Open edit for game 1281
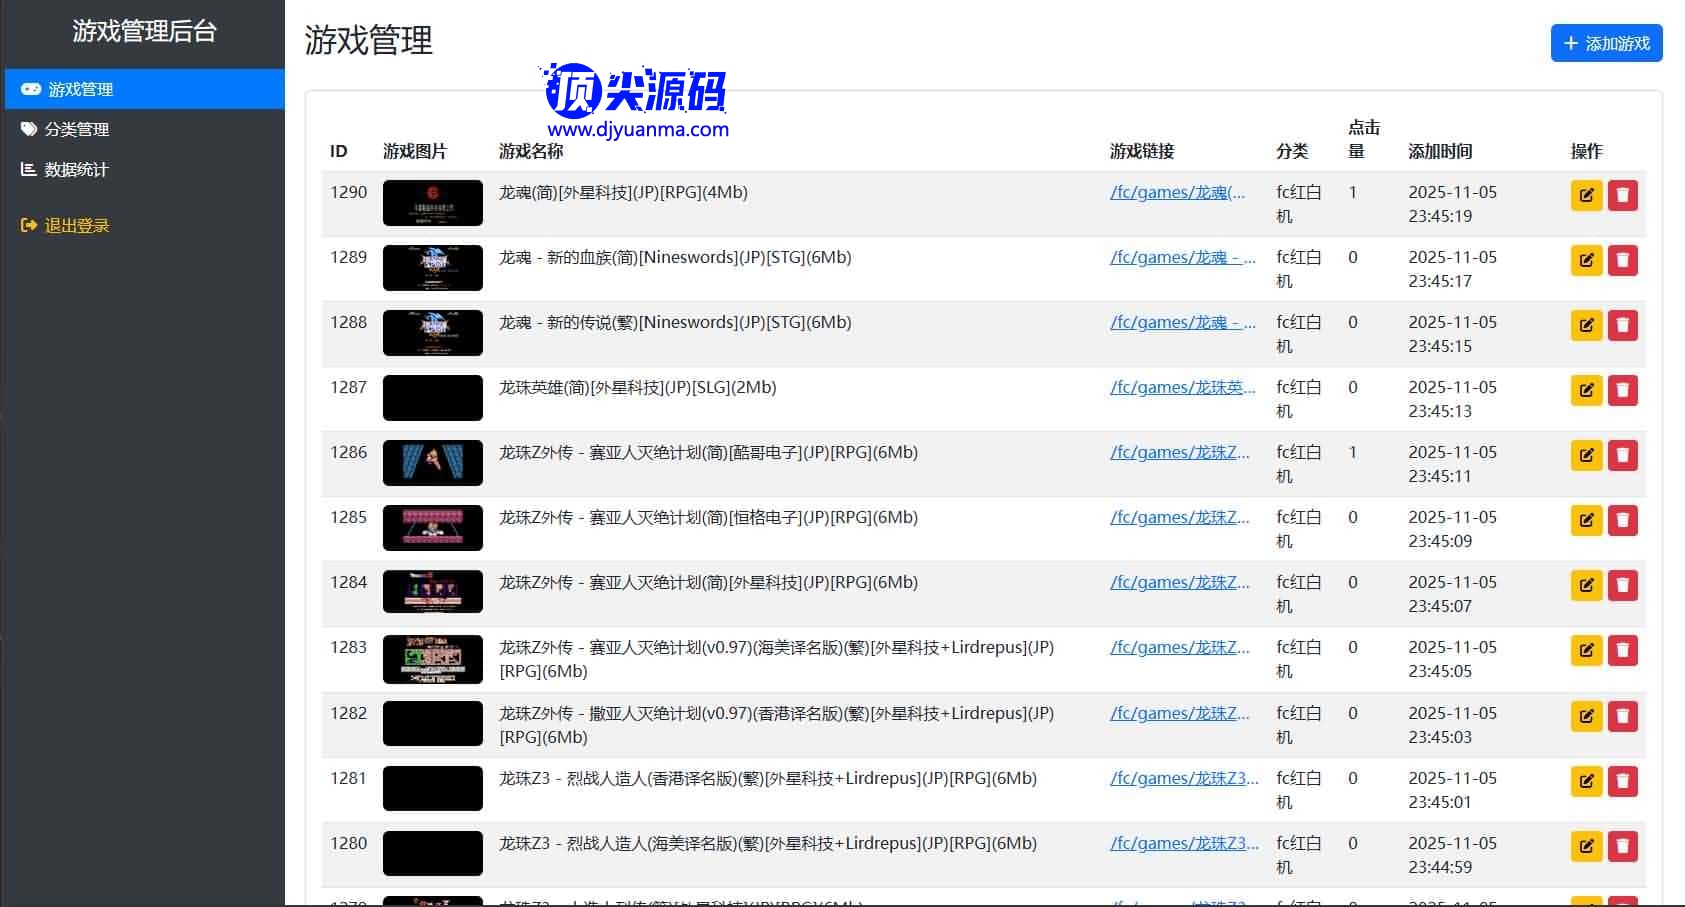 (x=1586, y=781)
